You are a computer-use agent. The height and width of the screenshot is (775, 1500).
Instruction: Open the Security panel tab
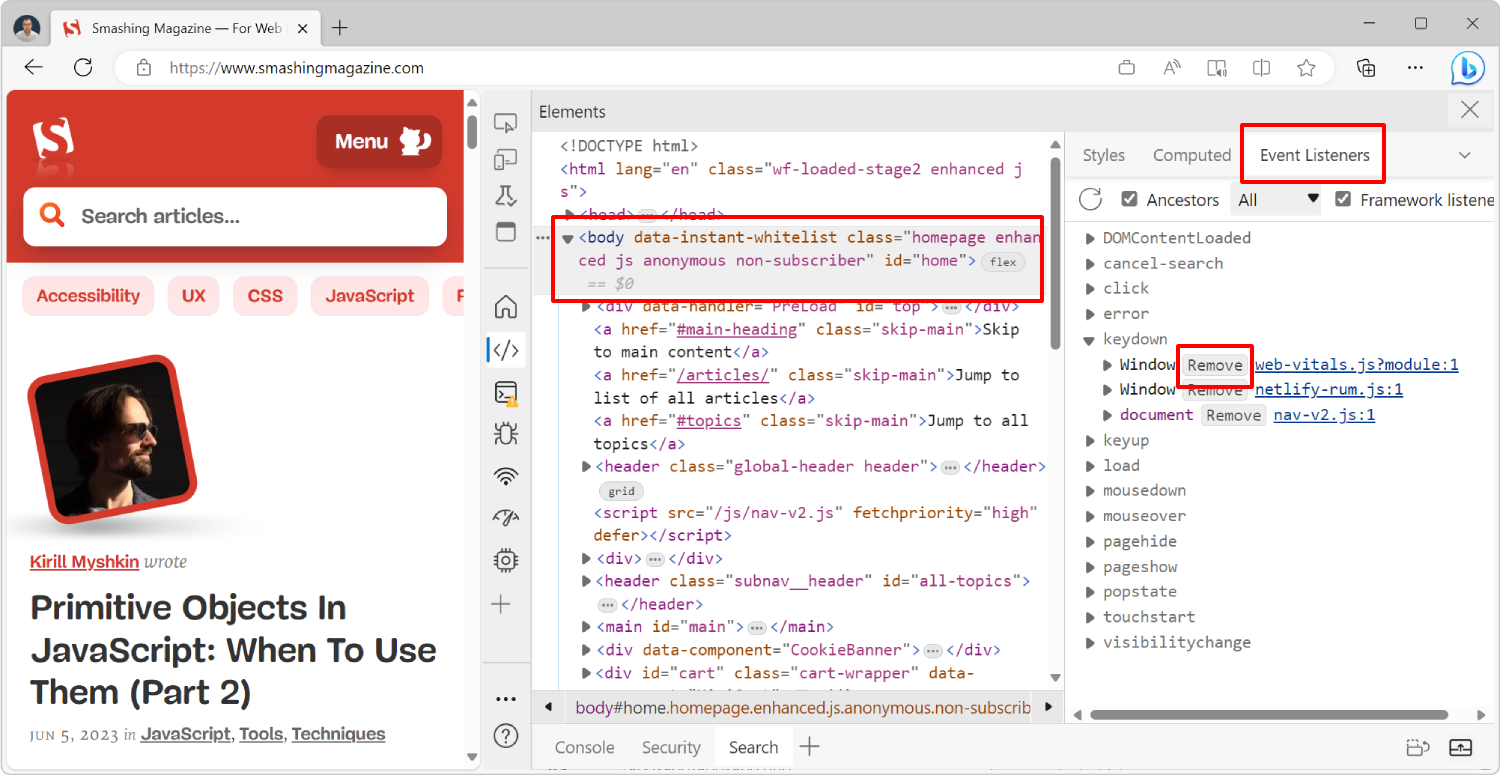coord(670,746)
